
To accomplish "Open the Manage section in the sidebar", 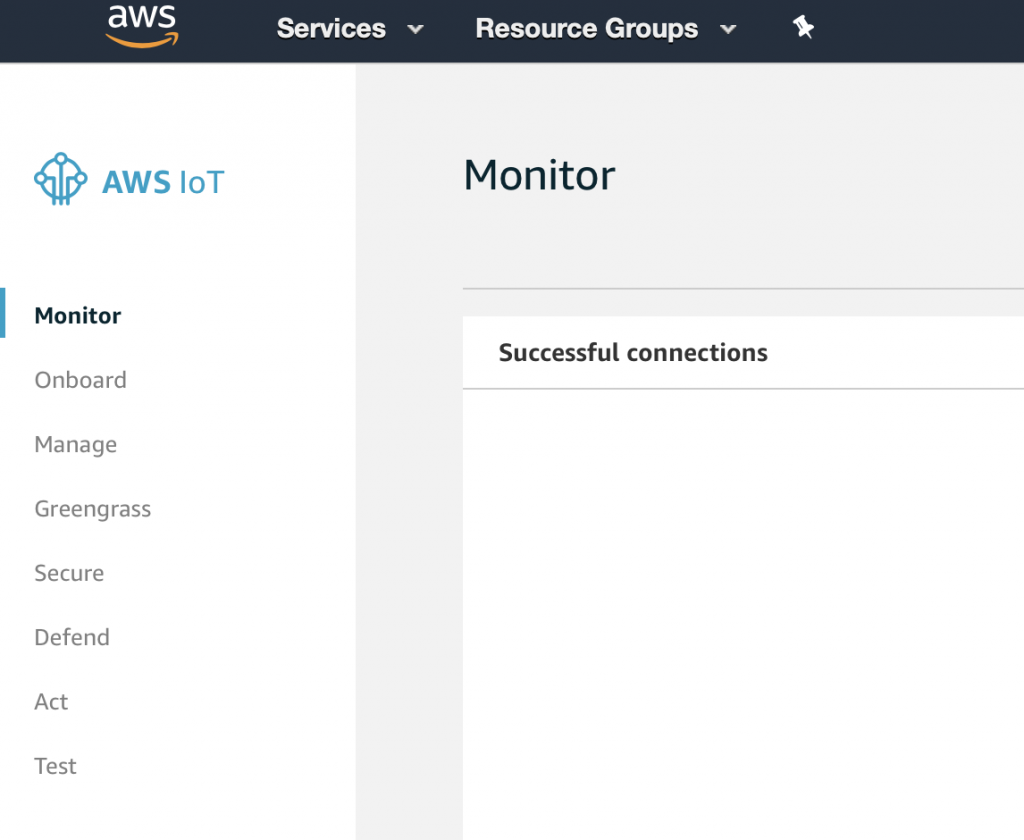I will click(x=76, y=444).
